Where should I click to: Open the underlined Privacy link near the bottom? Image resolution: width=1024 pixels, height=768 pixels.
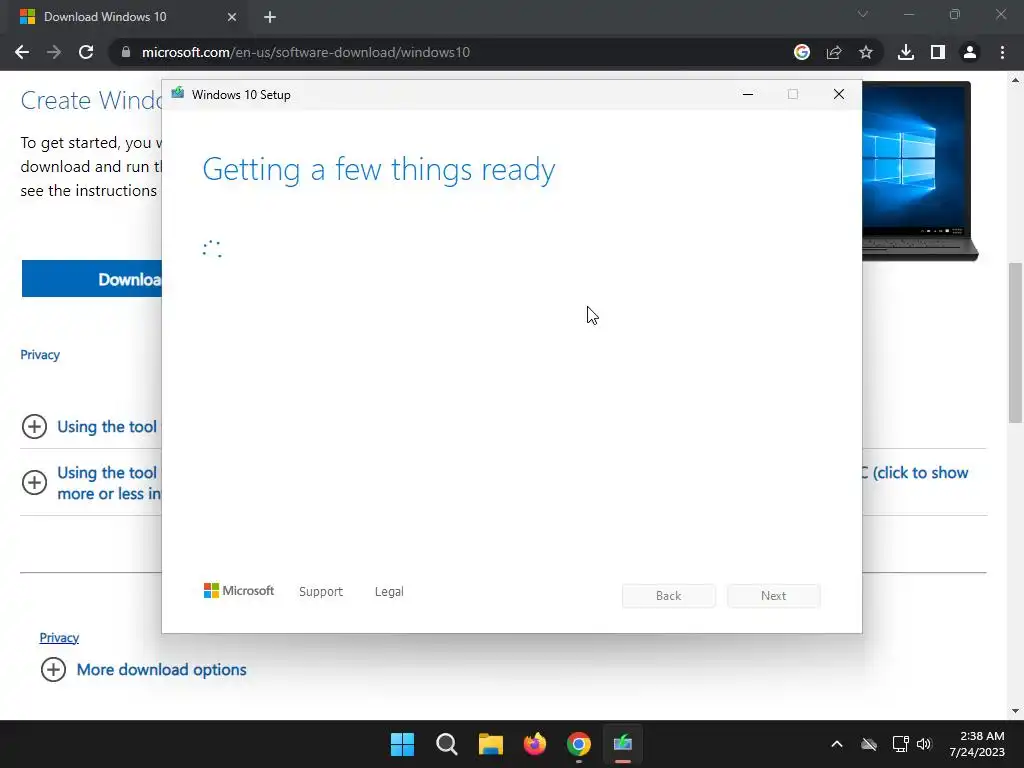[59, 637]
